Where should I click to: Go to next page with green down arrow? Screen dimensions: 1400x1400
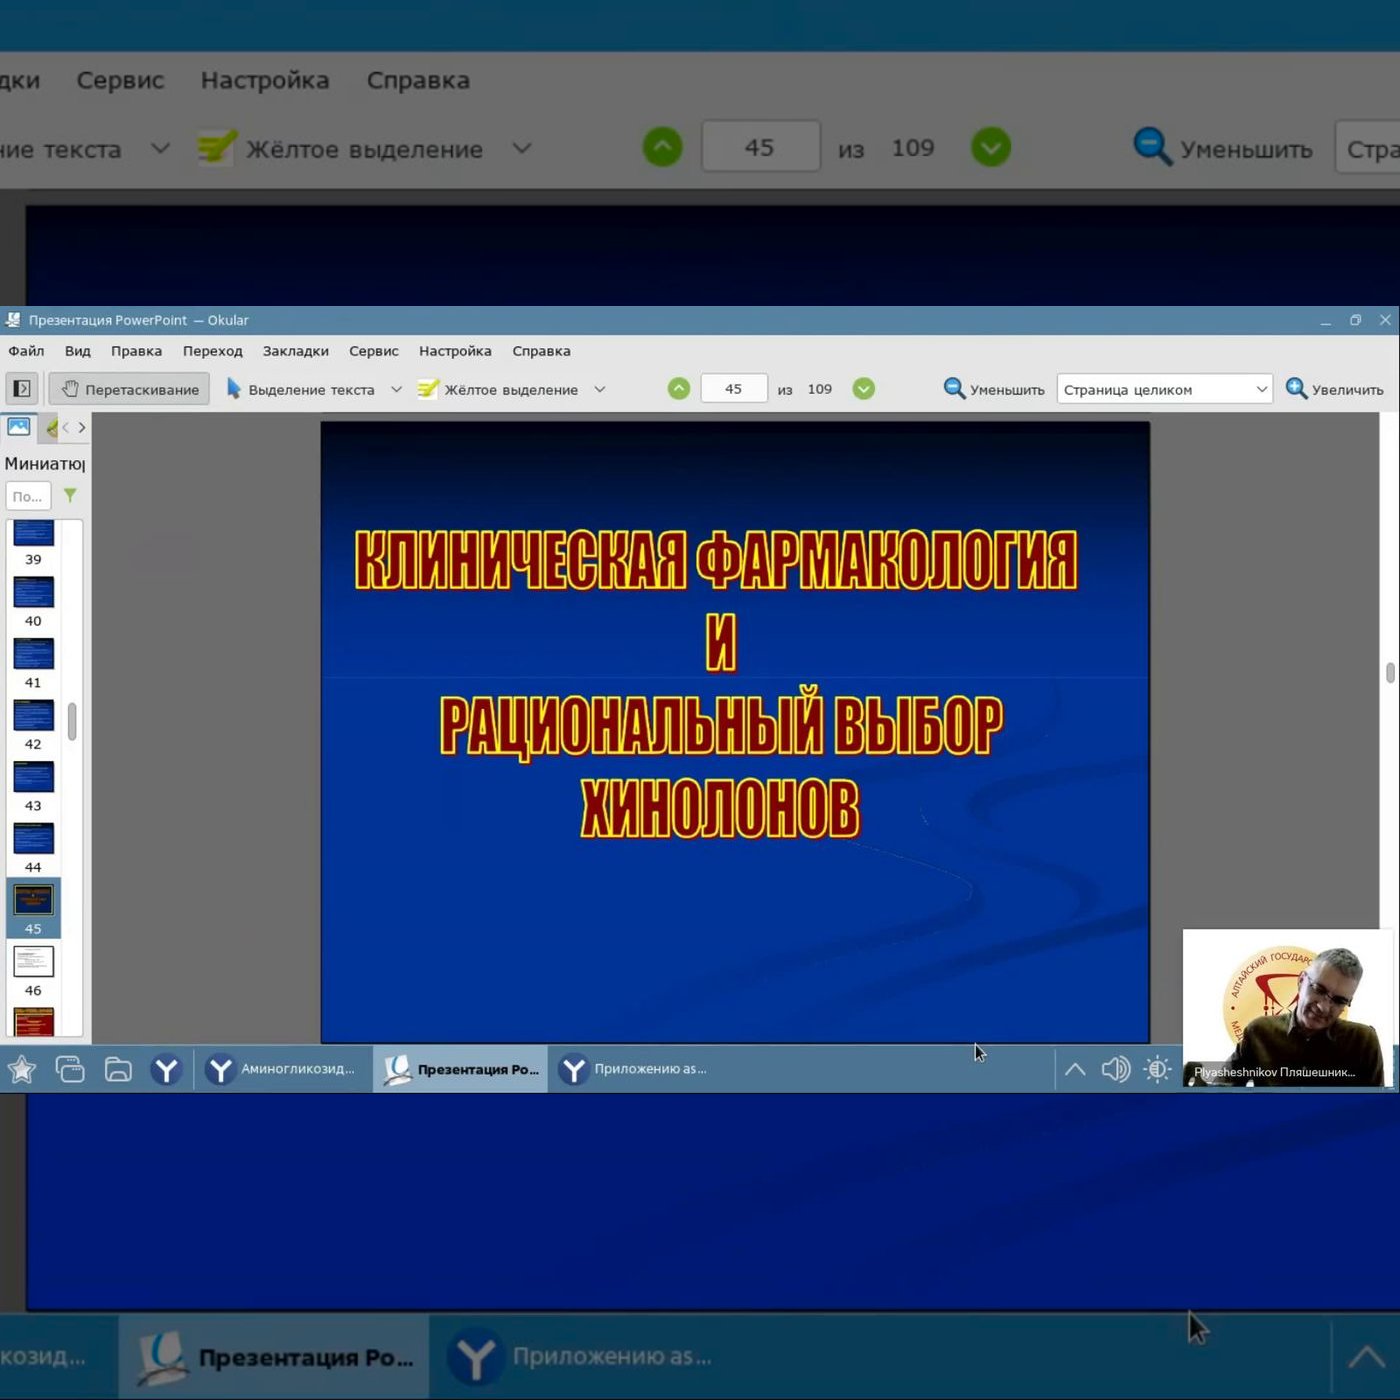[x=864, y=389]
